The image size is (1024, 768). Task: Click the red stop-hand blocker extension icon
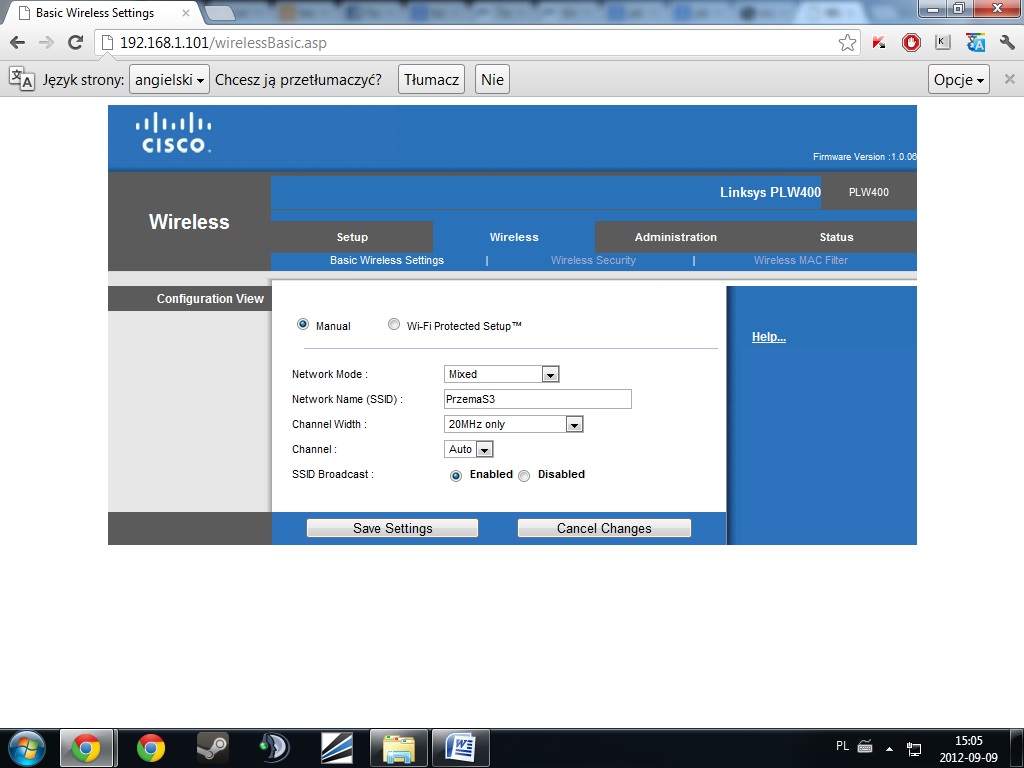click(x=911, y=43)
